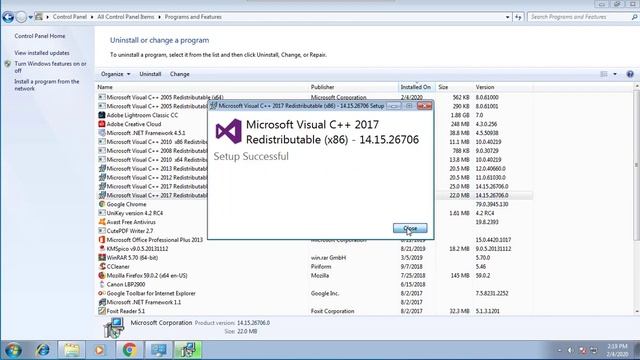Open address bar history dropdown
640x360 pixels.
click(507, 17)
